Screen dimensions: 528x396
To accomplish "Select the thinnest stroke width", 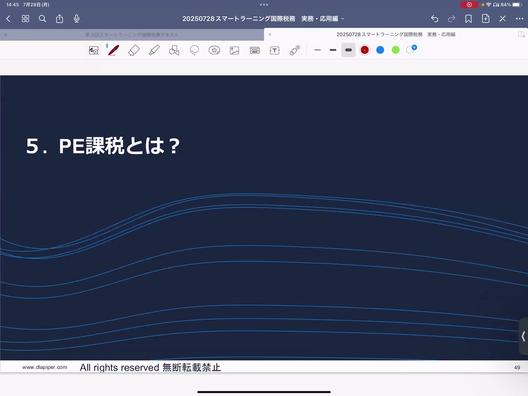I will click(x=317, y=50).
